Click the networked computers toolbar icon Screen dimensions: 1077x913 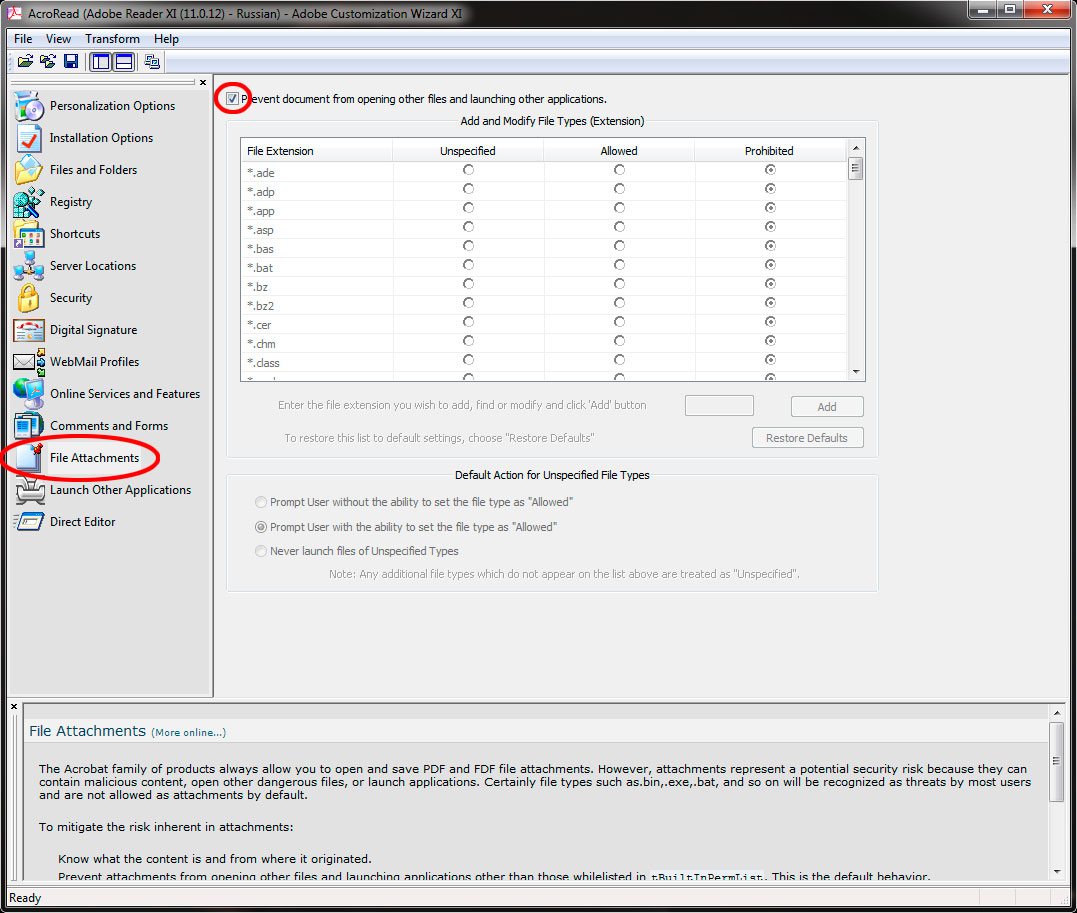point(152,62)
